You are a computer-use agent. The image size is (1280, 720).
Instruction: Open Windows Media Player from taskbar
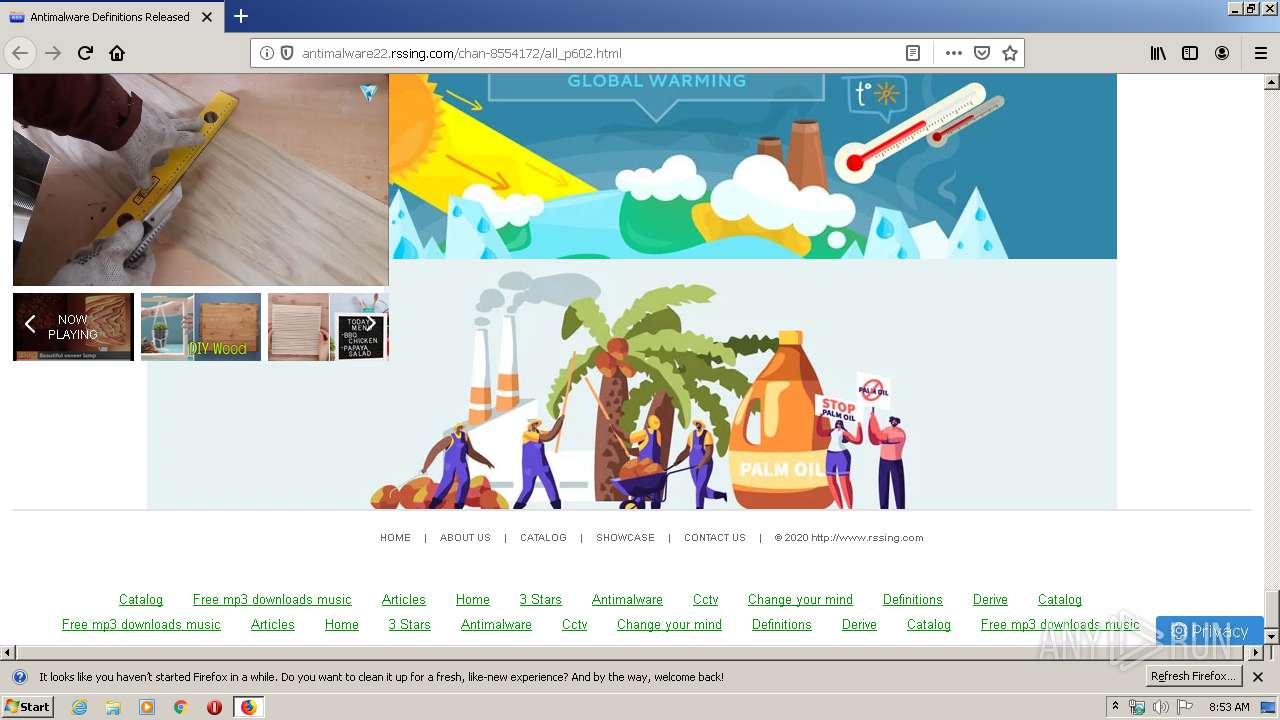[x=147, y=707]
